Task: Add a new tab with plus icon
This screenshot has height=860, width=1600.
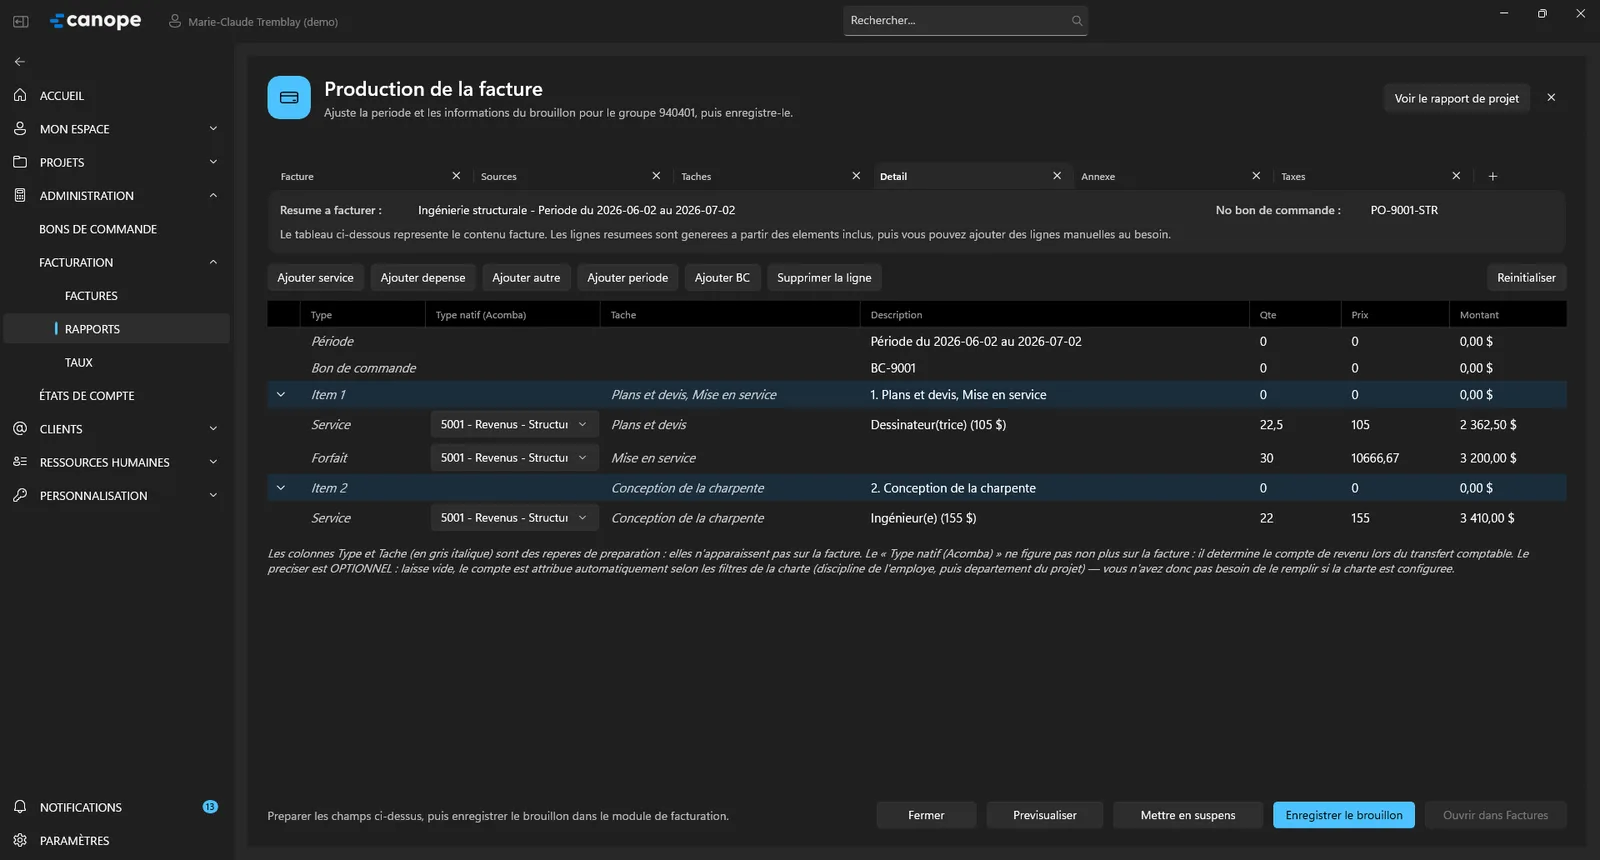Action: tap(1493, 176)
